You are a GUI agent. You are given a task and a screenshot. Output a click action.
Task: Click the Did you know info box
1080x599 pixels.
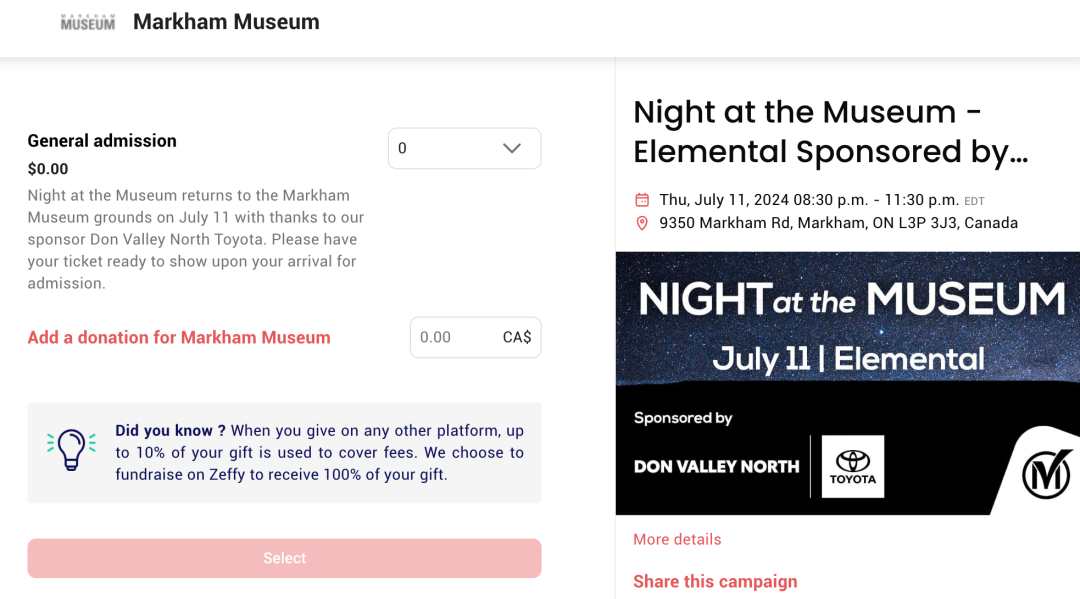pyautogui.click(x=284, y=453)
